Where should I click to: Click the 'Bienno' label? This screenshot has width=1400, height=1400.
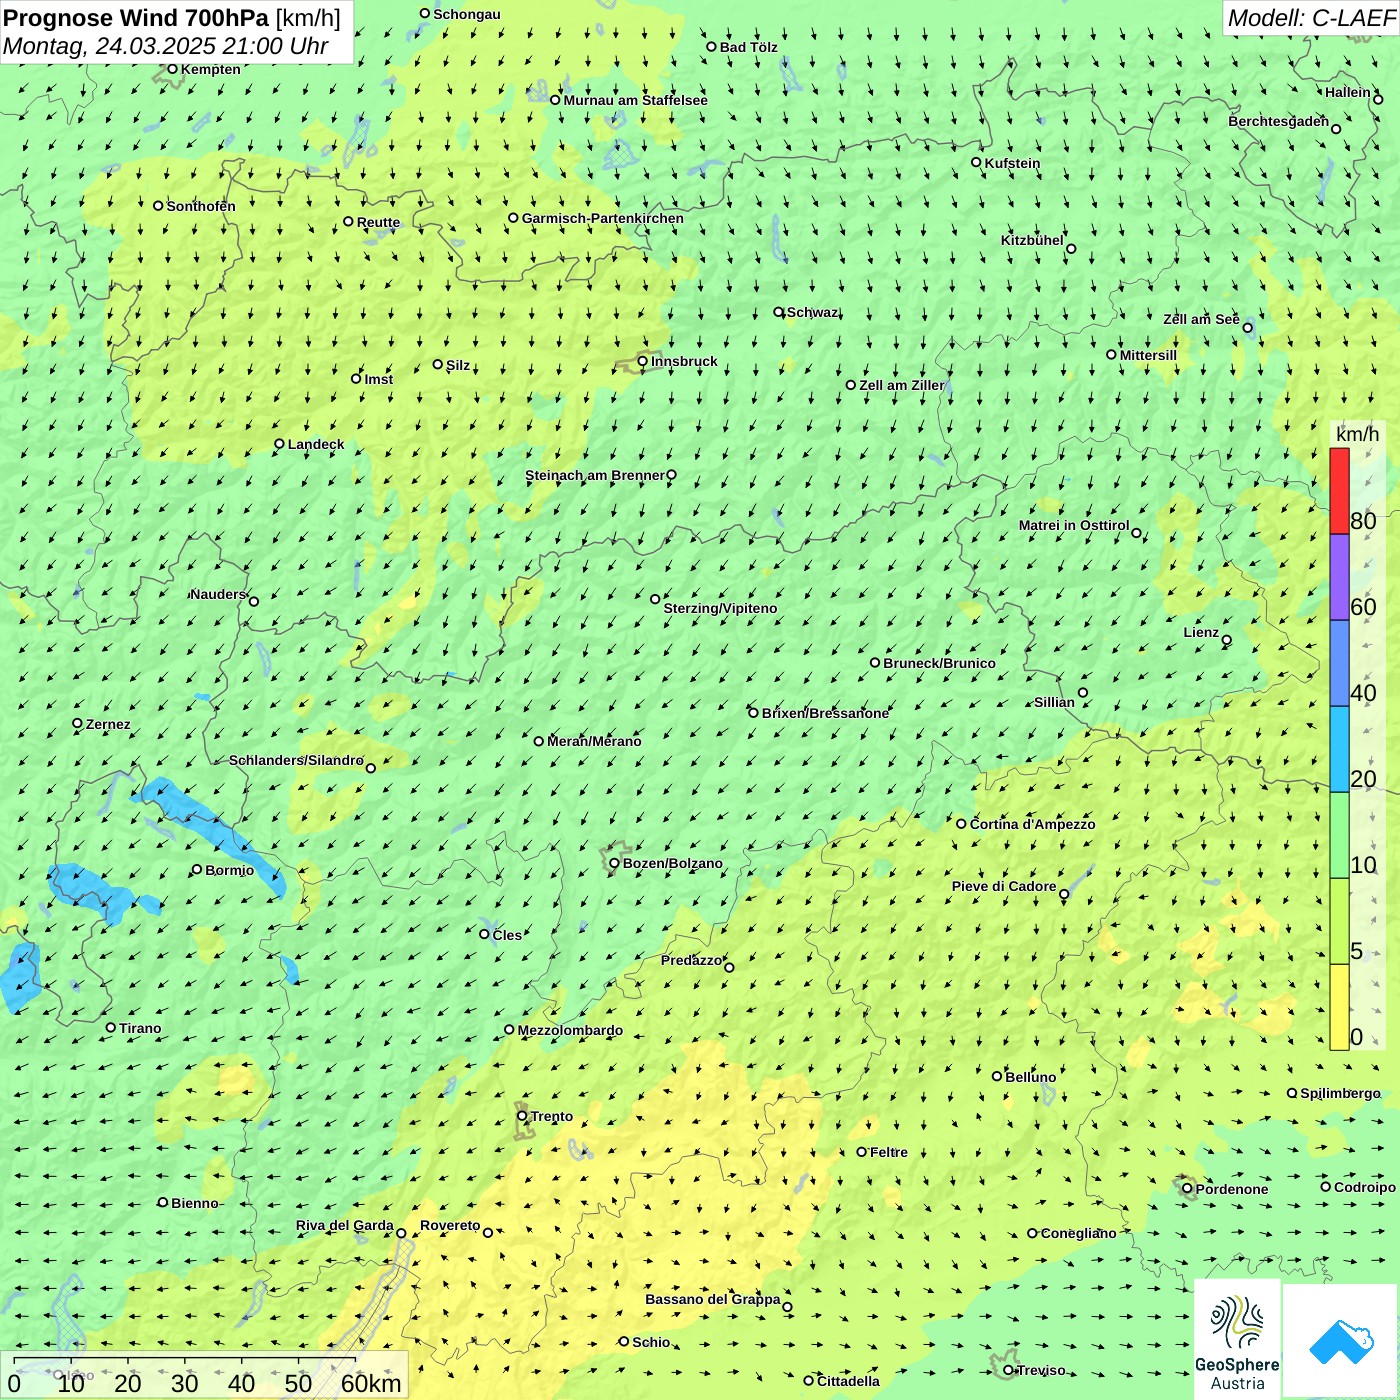pos(194,1203)
